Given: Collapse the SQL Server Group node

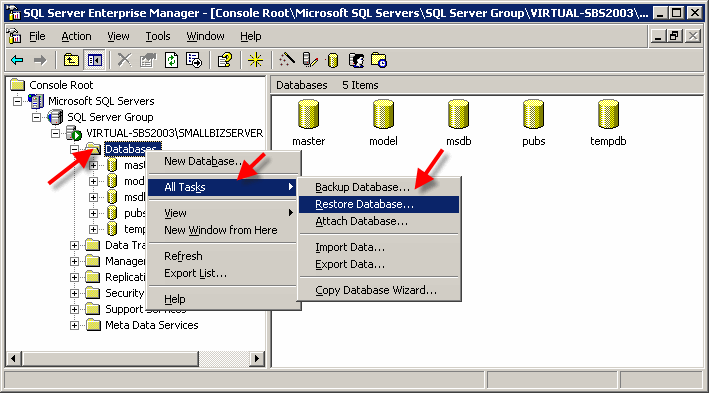Looking at the screenshot, I should [36, 117].
